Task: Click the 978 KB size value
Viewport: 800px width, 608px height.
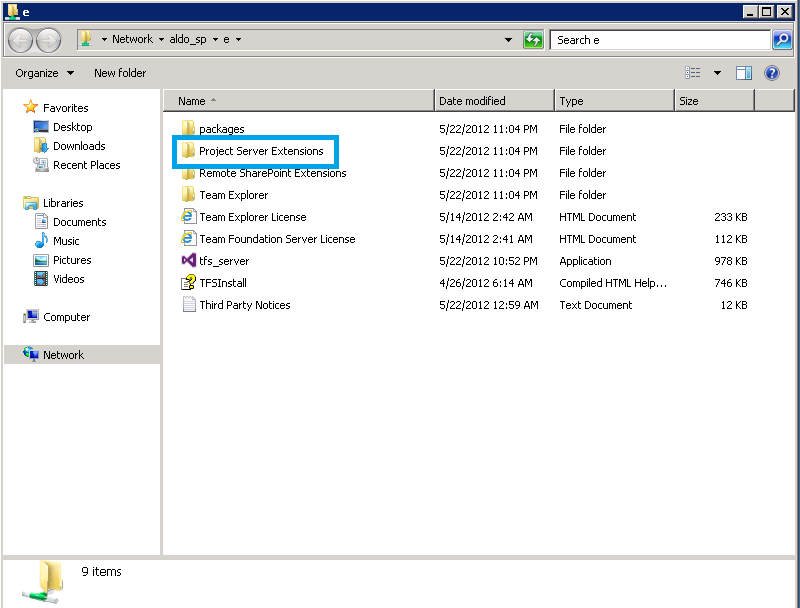Action: [731, 261]
